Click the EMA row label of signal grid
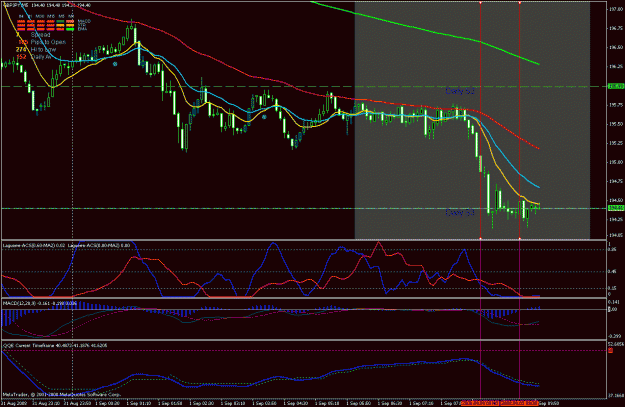This screenshot has width=625, height=407. 82,29
